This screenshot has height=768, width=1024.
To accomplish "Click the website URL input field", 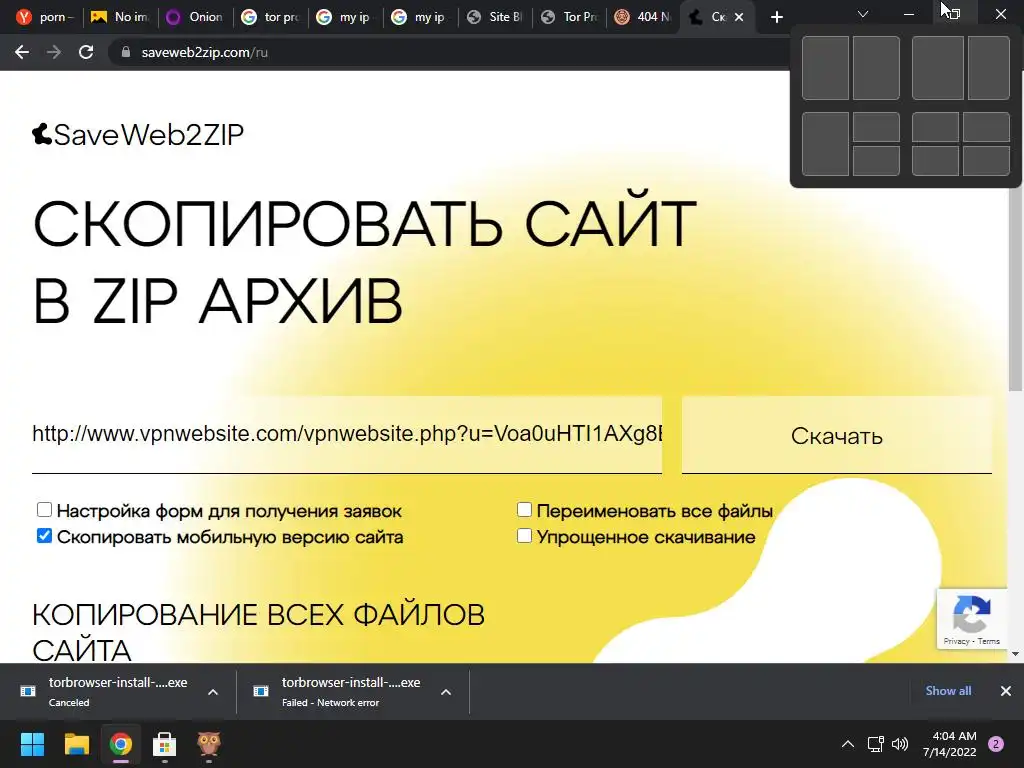I will (347, 434).
